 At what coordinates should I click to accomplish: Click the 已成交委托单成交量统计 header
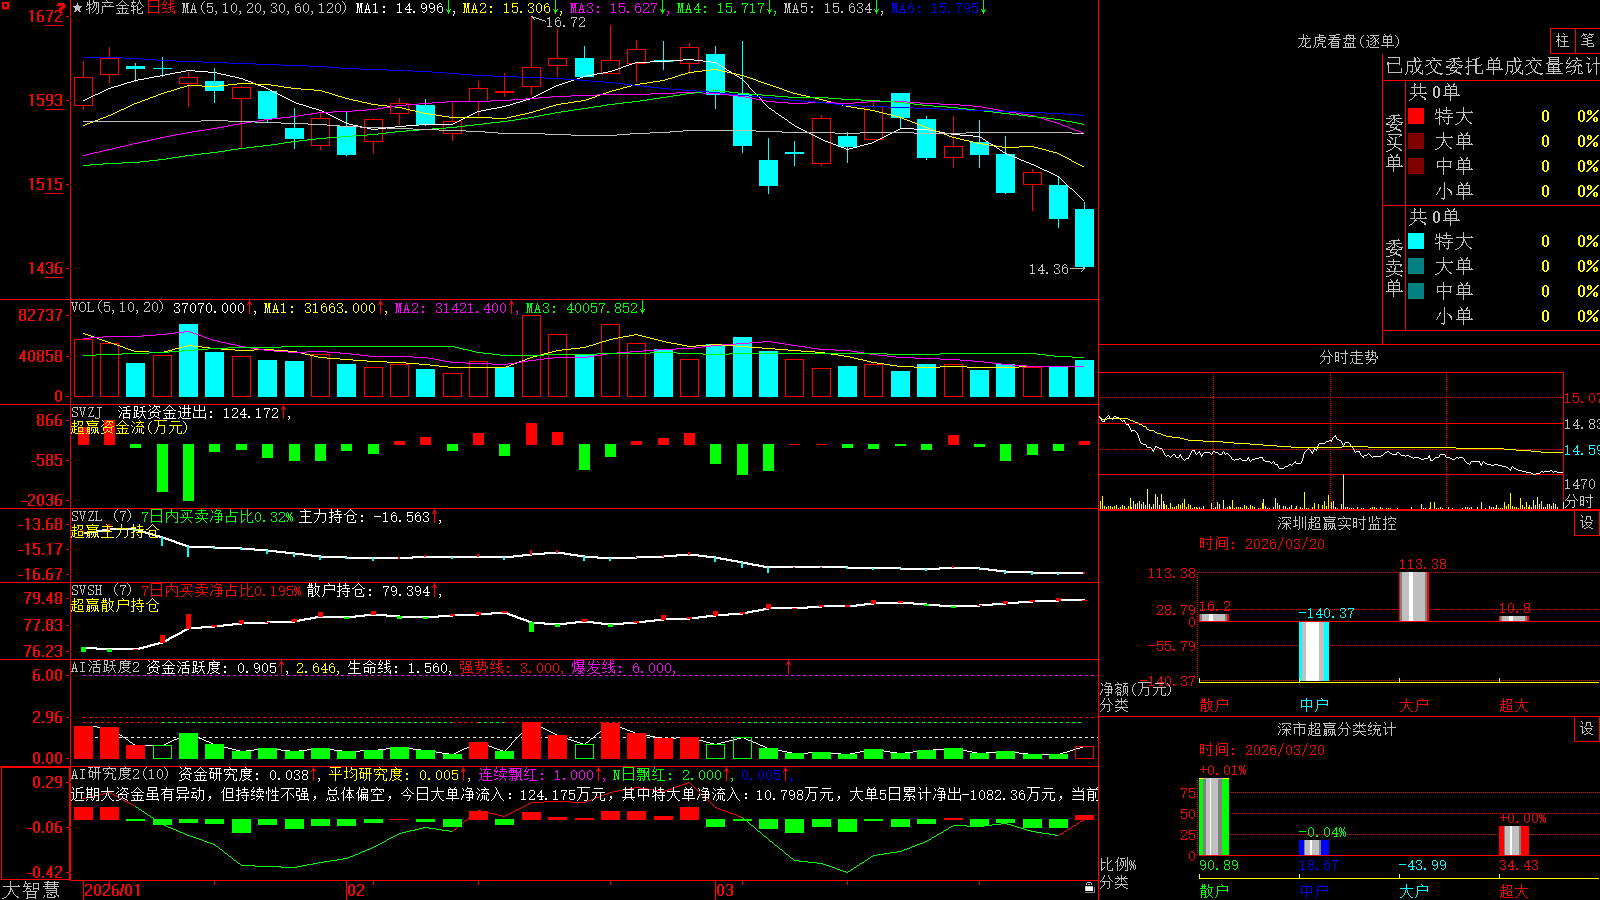(x=1492, y=66)
